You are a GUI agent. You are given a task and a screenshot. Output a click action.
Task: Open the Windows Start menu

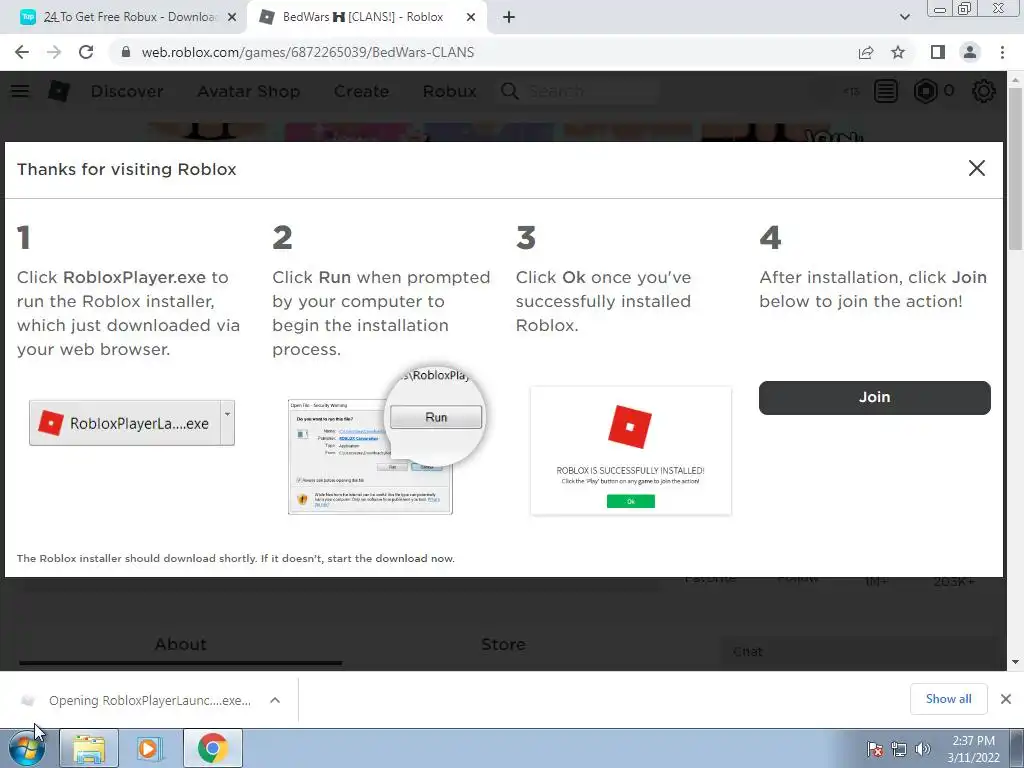(27, 748)
